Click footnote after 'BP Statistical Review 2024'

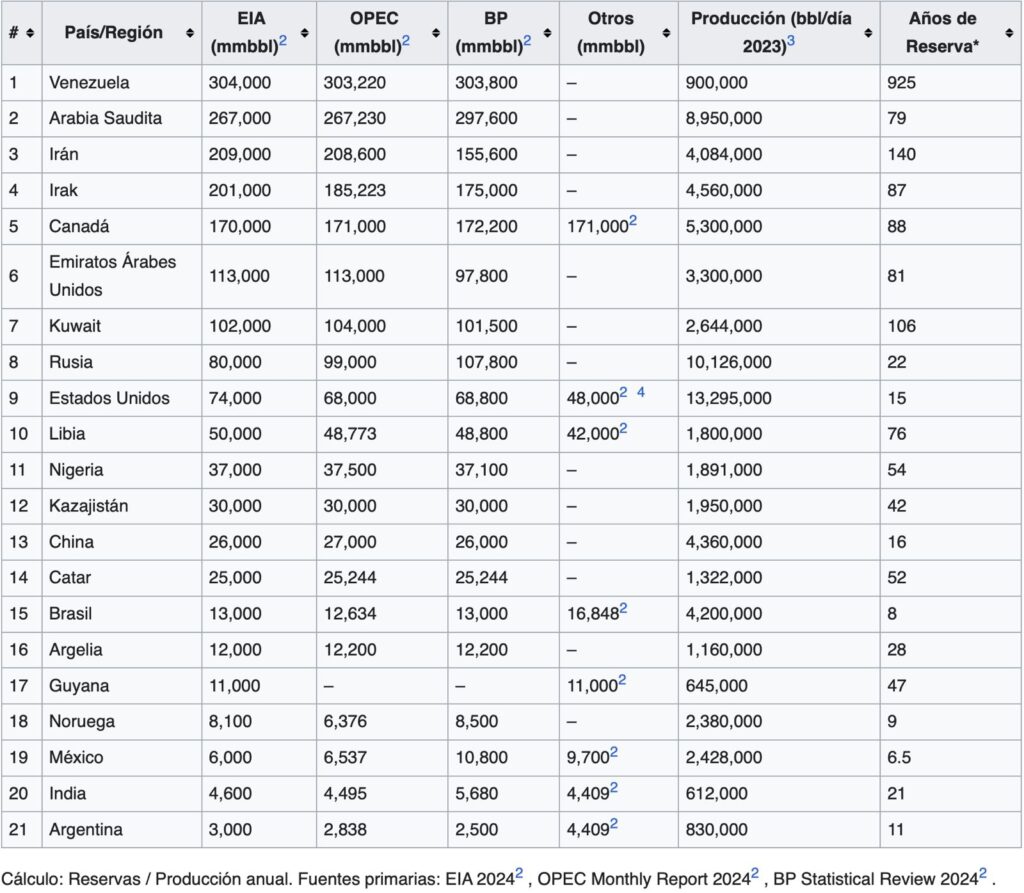pos(983,872)
